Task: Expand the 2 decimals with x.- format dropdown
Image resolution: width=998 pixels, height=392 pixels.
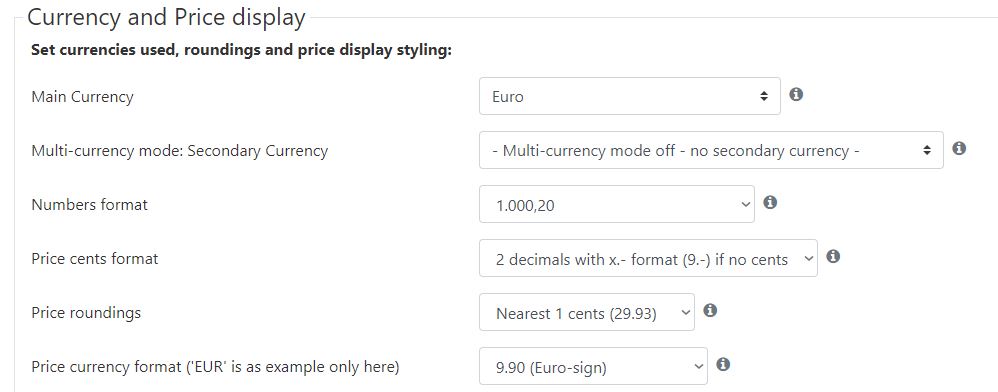Action: [x=648, y=258]
